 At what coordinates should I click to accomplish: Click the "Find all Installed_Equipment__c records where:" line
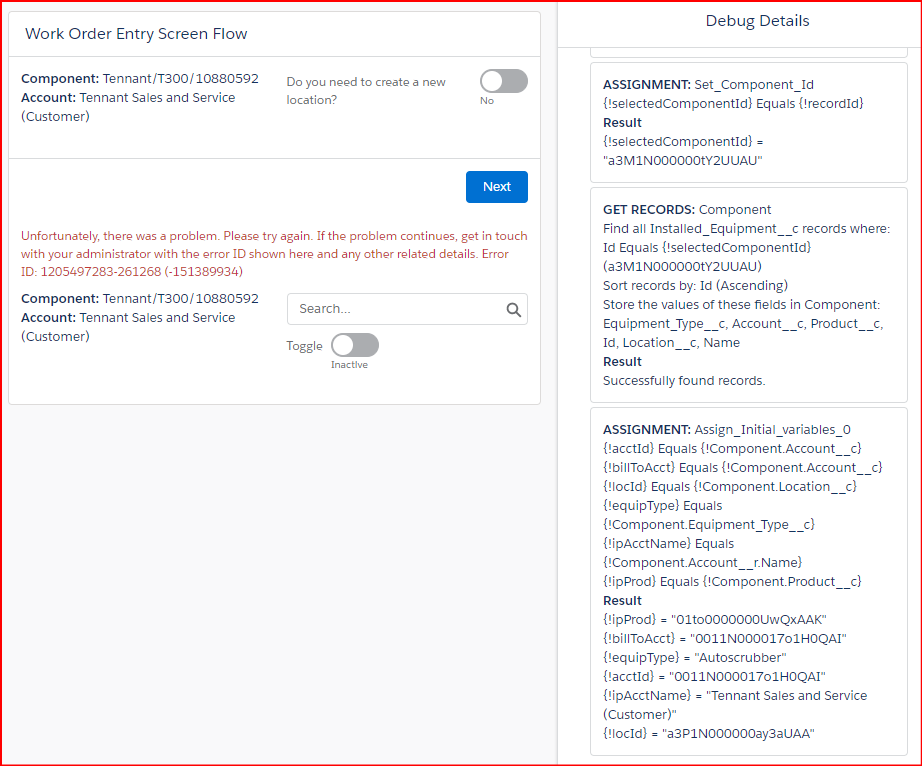[746, 229]
